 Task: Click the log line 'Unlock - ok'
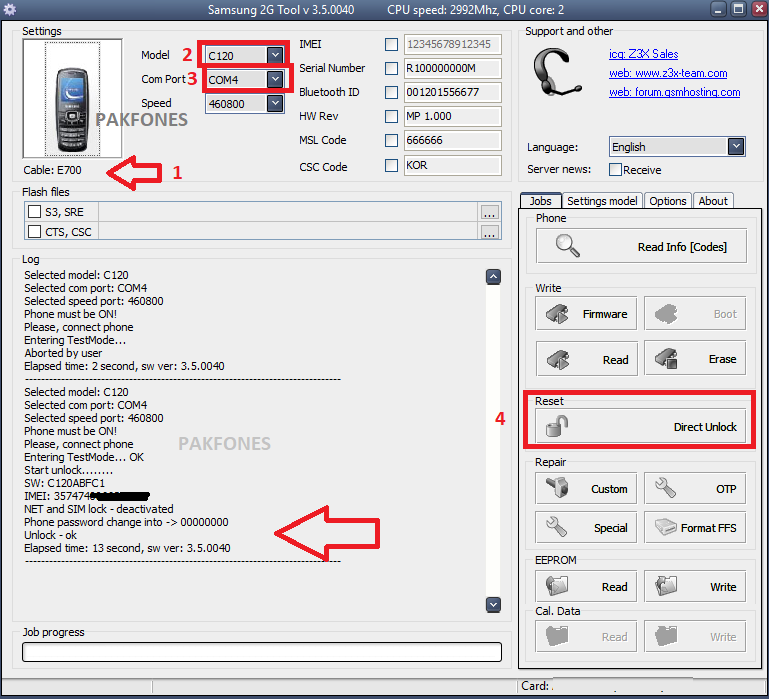pos(51,535)
